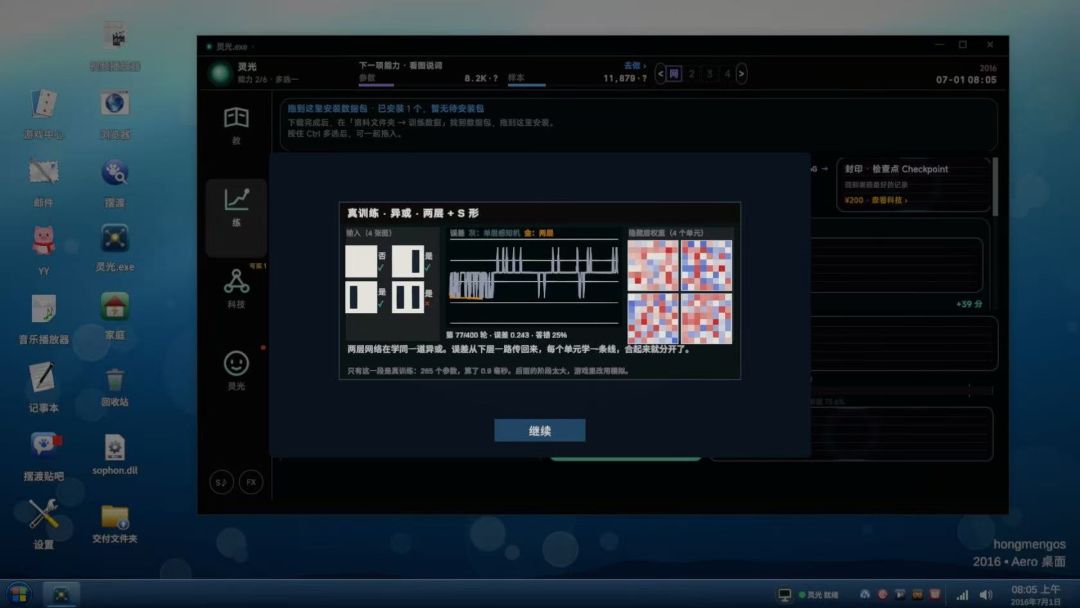Open the 记事本 notepad desktop icon
This screenshot has height=608, width=1080.
(x=43, y=386)
